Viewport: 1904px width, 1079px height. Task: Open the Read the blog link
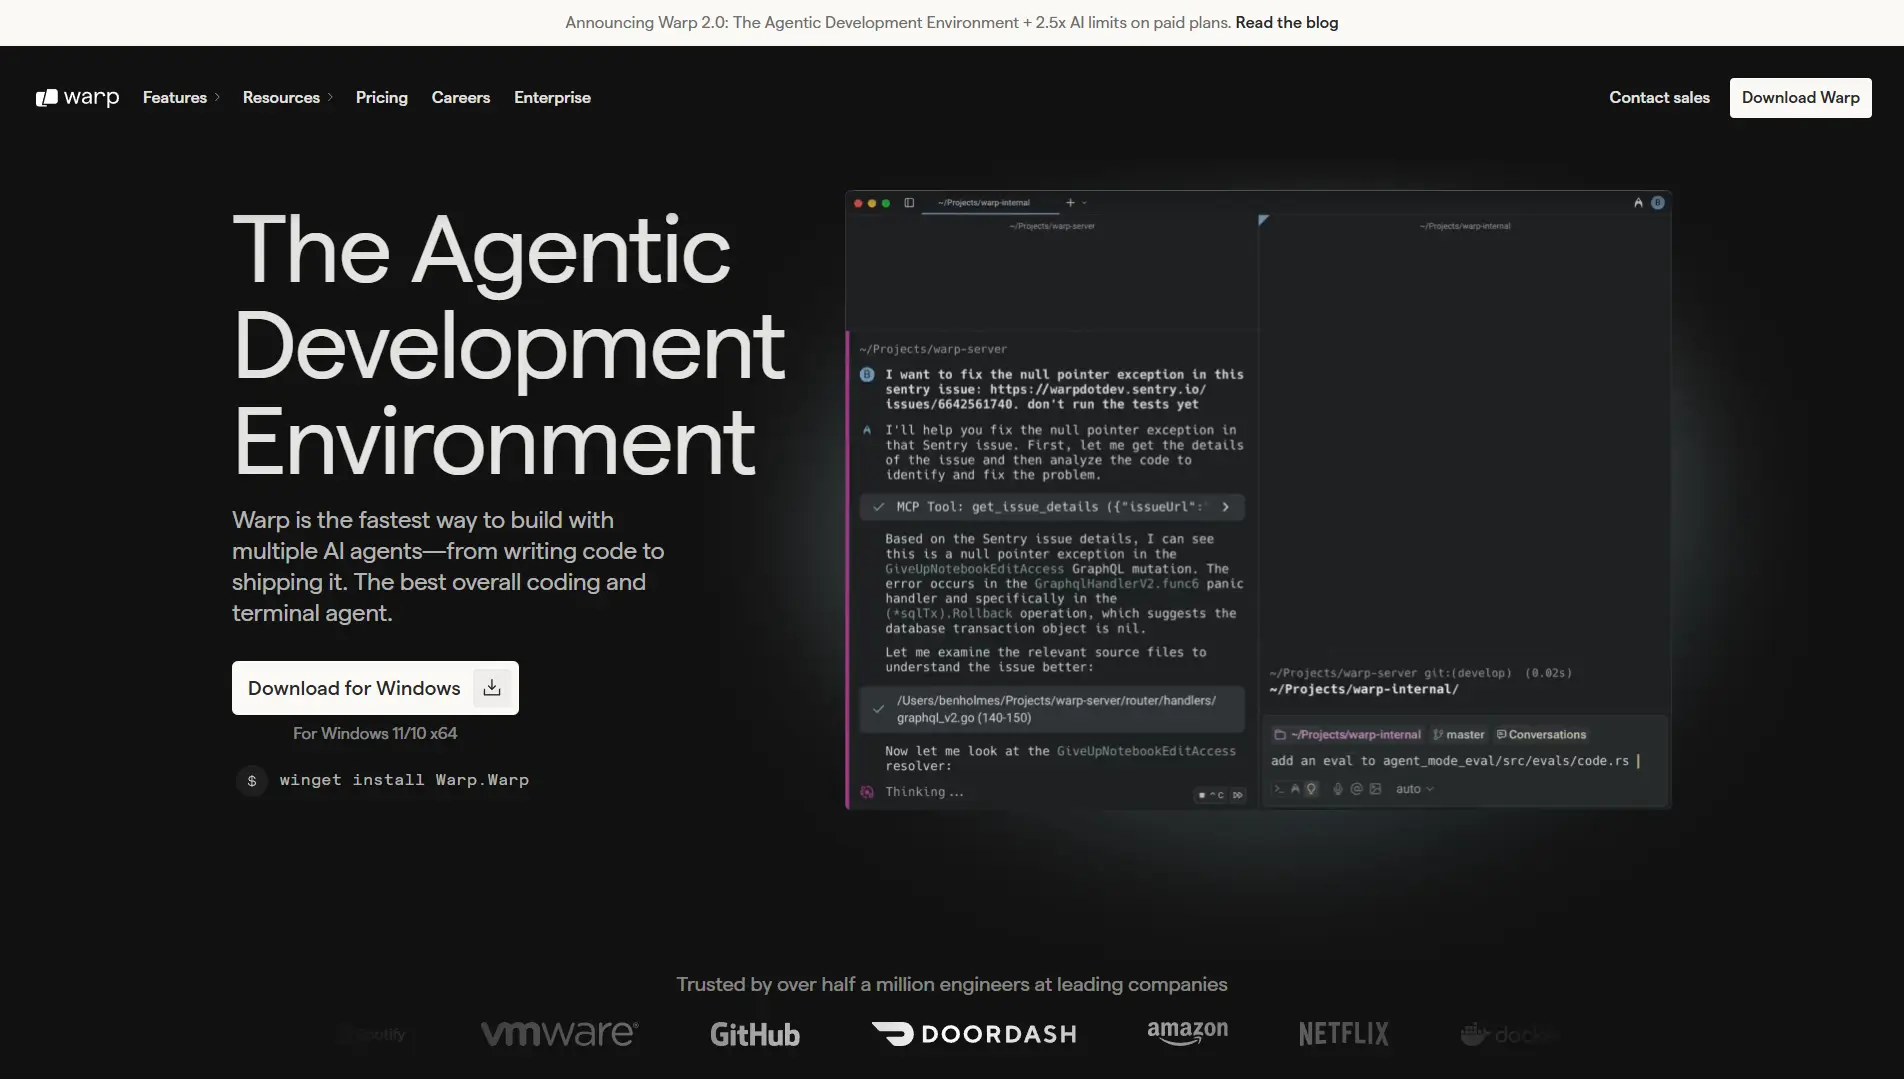[1287, 22]
